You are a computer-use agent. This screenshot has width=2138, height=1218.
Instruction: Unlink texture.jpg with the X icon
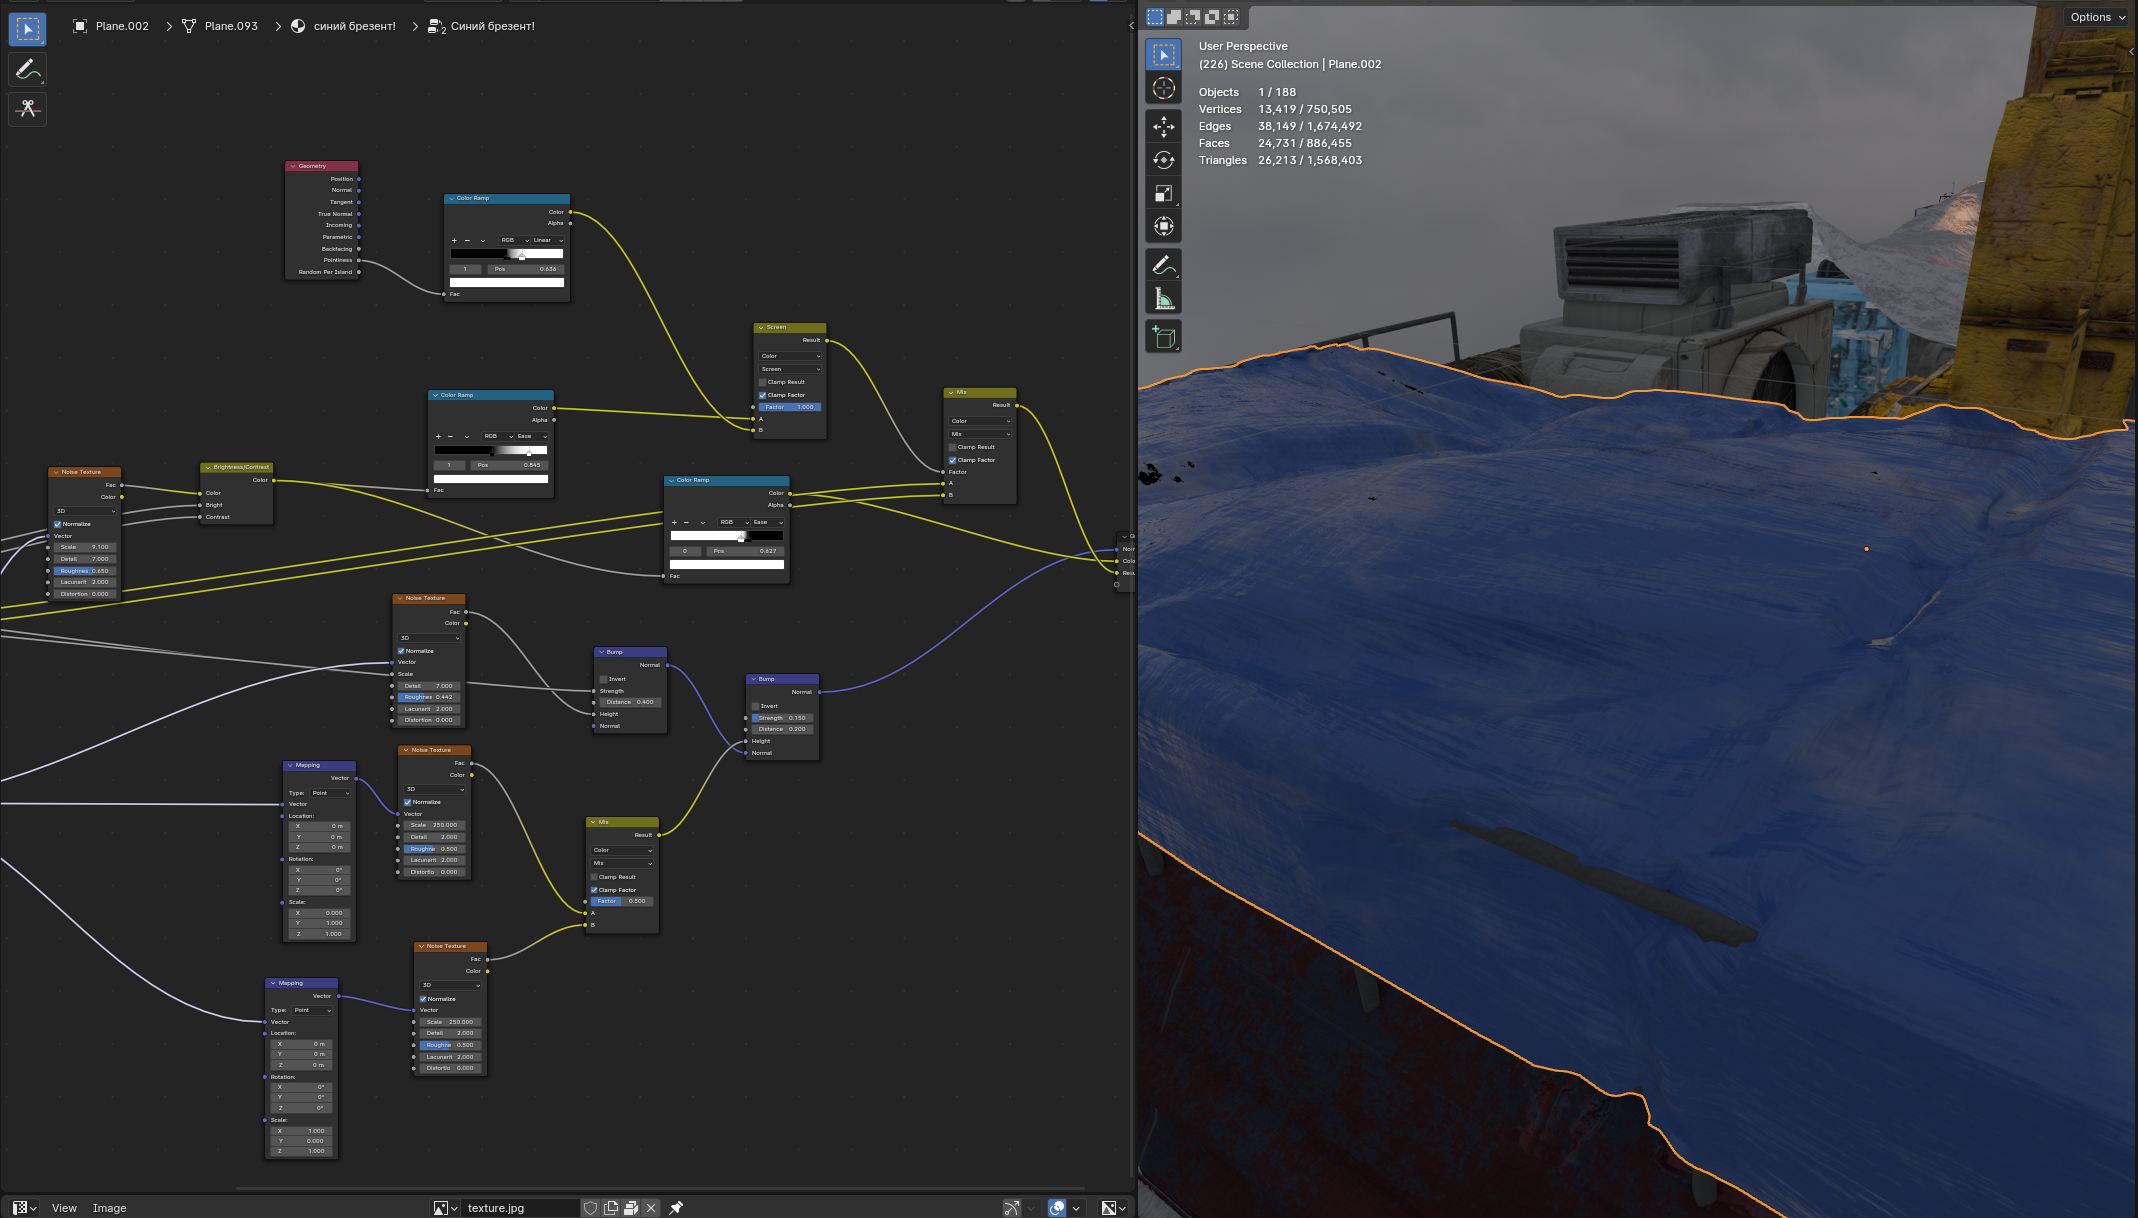[x=651, y=1208]
